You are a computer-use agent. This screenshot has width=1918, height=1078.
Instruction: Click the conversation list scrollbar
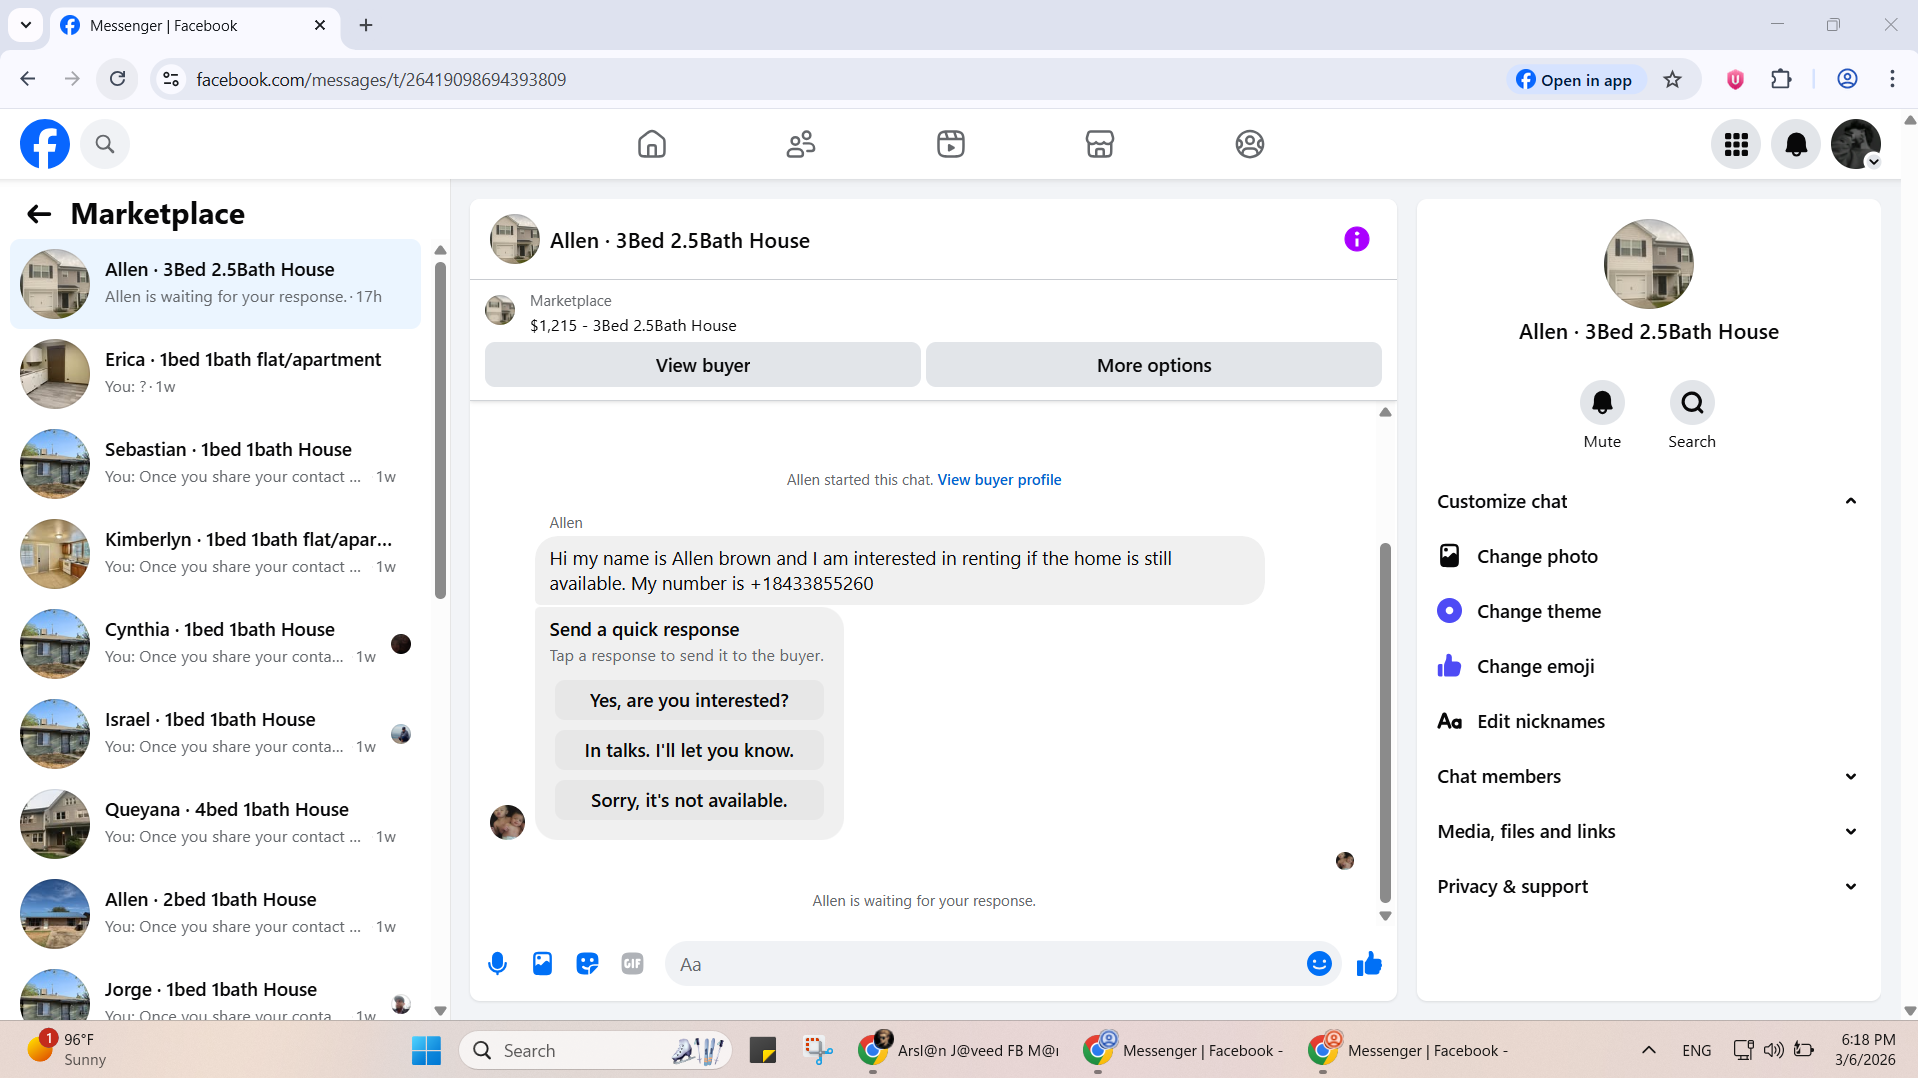coord(440,430)
